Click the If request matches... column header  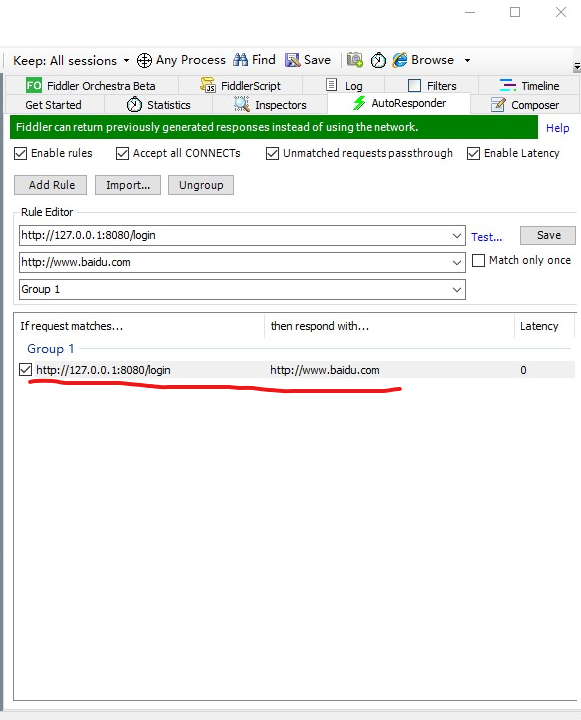pos(140,326)
